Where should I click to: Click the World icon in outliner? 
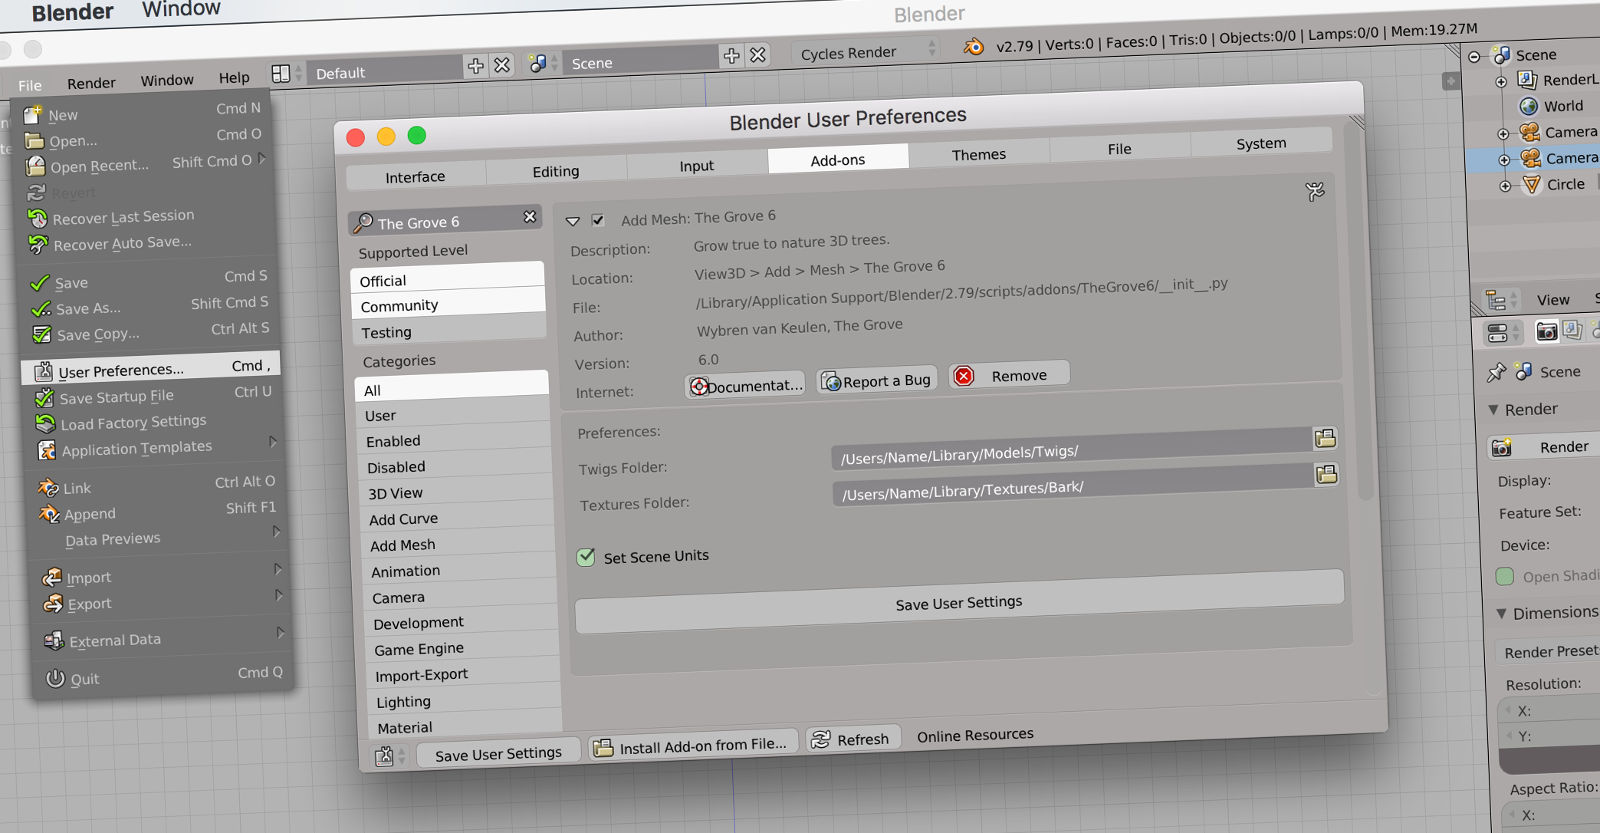point(1528,106)
